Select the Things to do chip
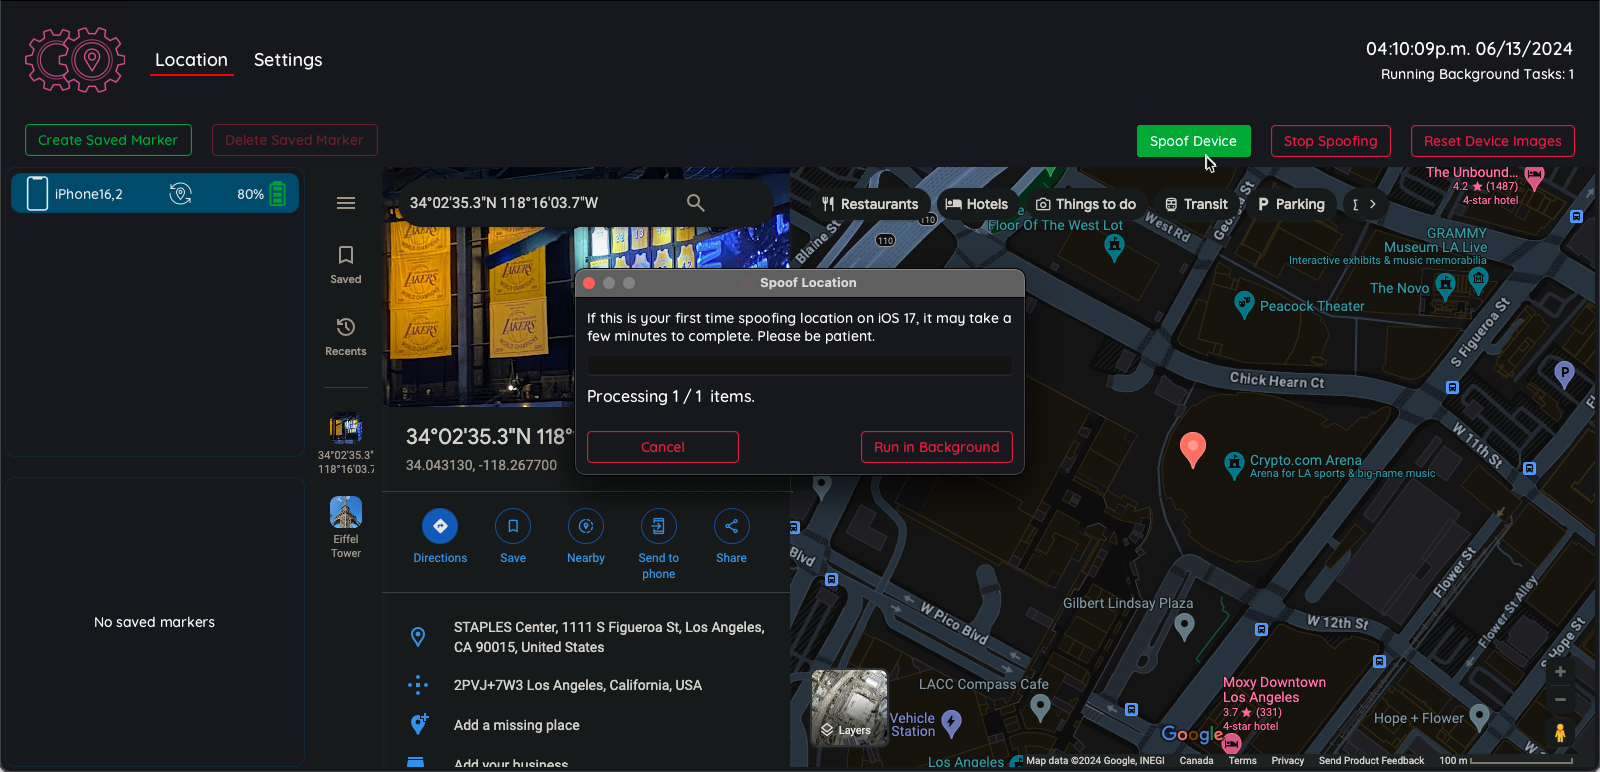The width and height of the screenshot is (1600, 772). 1086,204
